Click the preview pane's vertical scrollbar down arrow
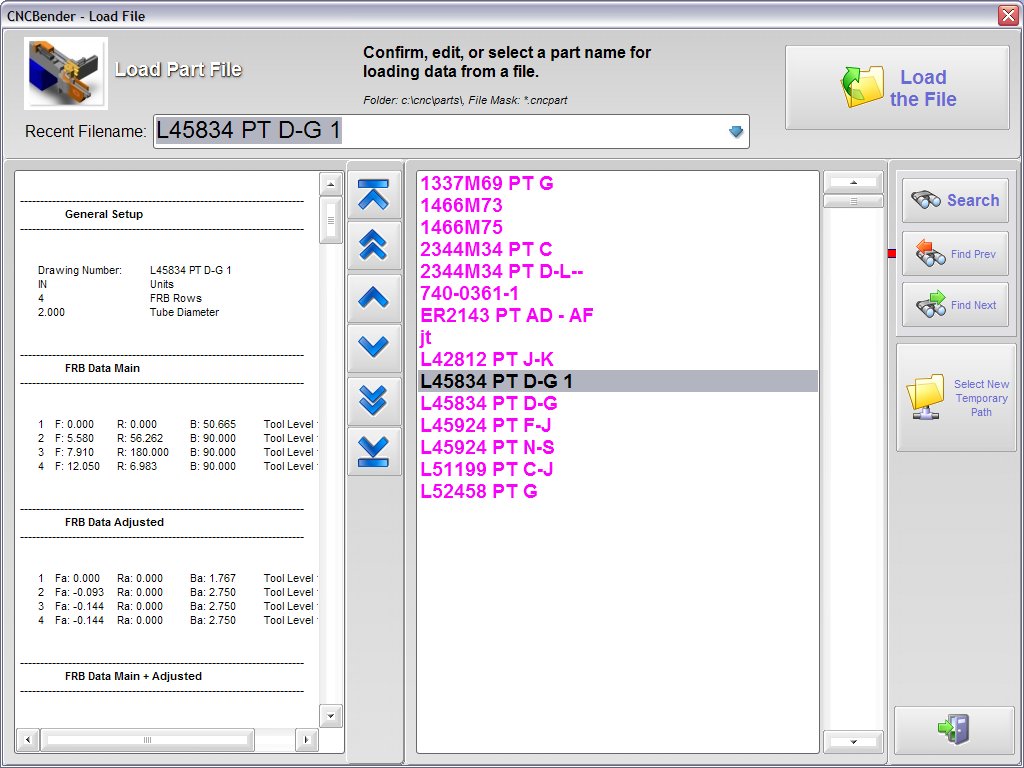 click(330, 715)
